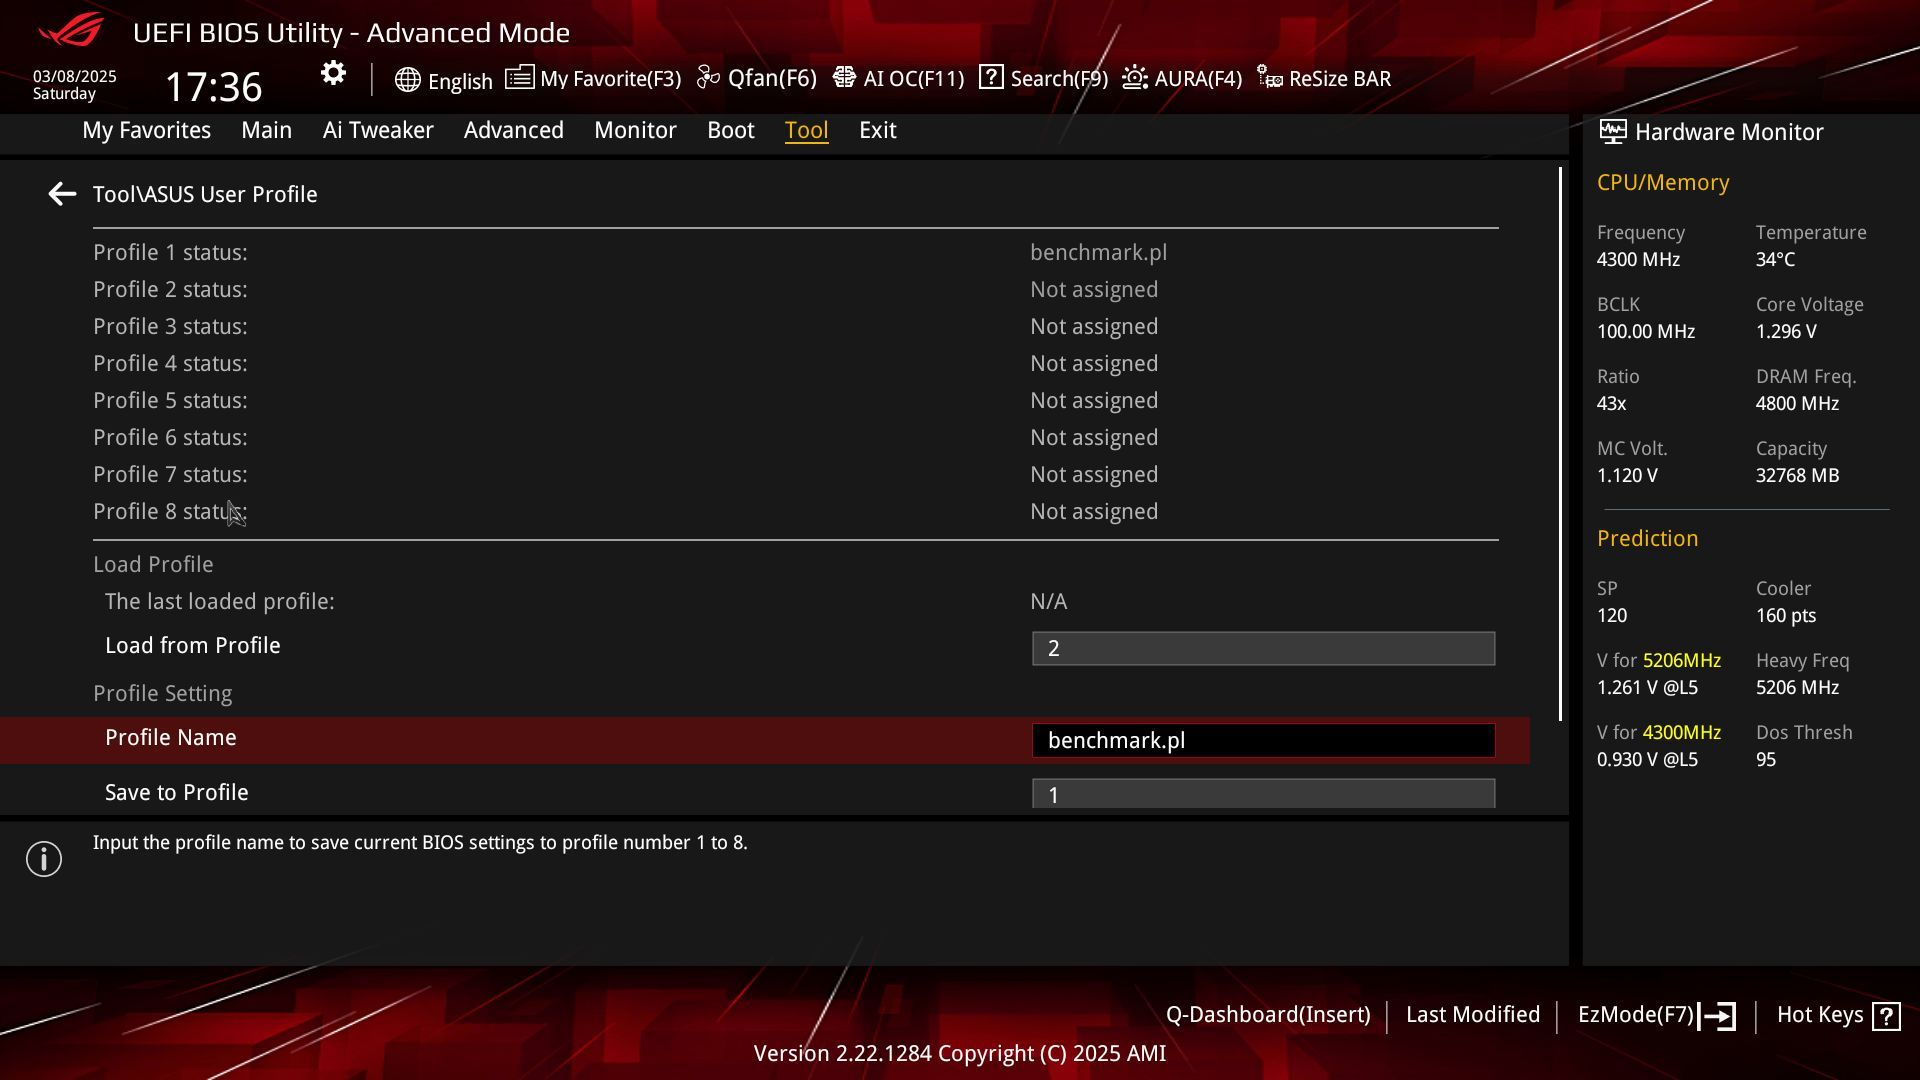This screenshot has width=1920, height=1080.
Task: Click the AURA light icon
Action: pos(1134,78)
